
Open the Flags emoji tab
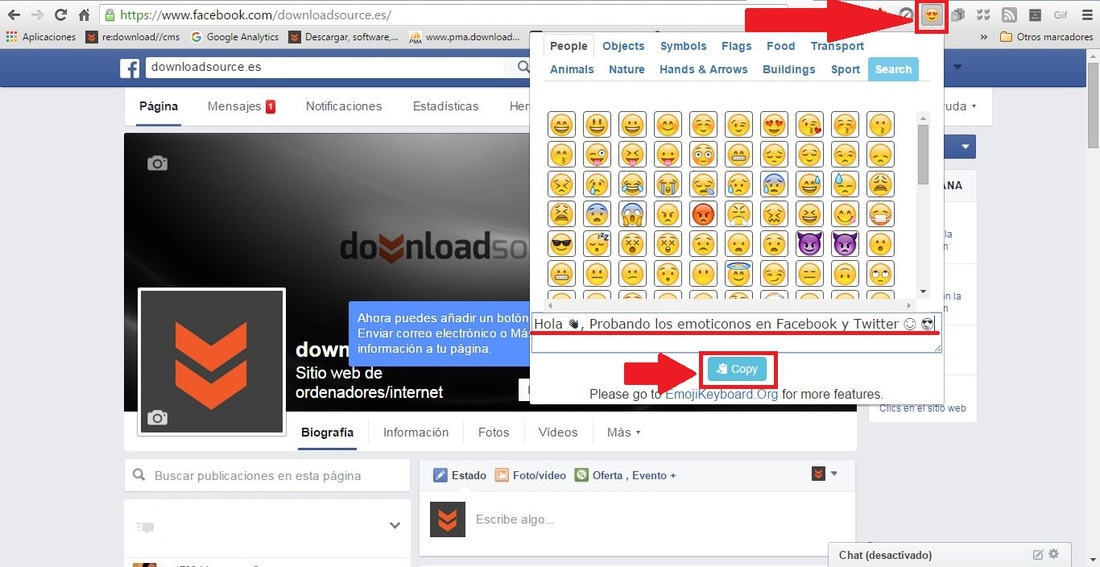[737, 46]
